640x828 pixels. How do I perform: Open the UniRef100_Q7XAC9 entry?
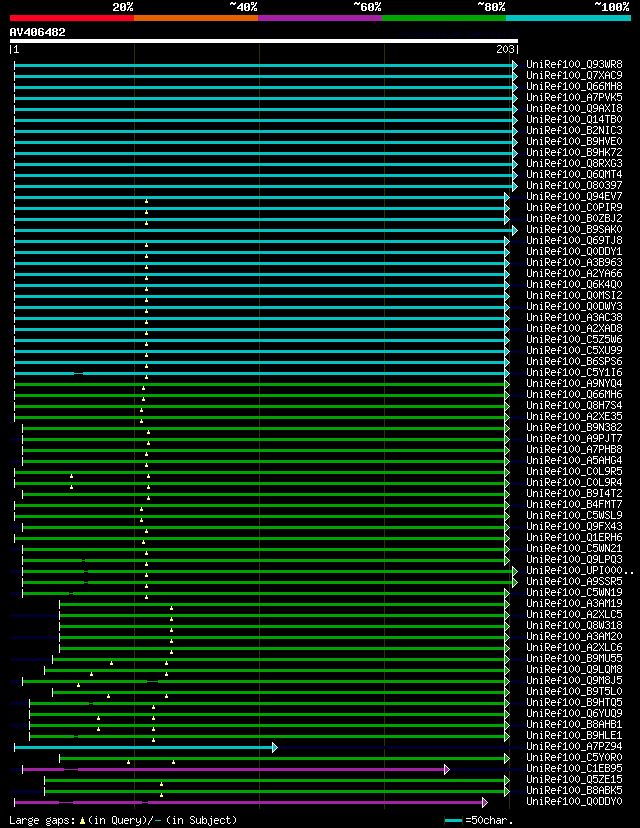574,76
